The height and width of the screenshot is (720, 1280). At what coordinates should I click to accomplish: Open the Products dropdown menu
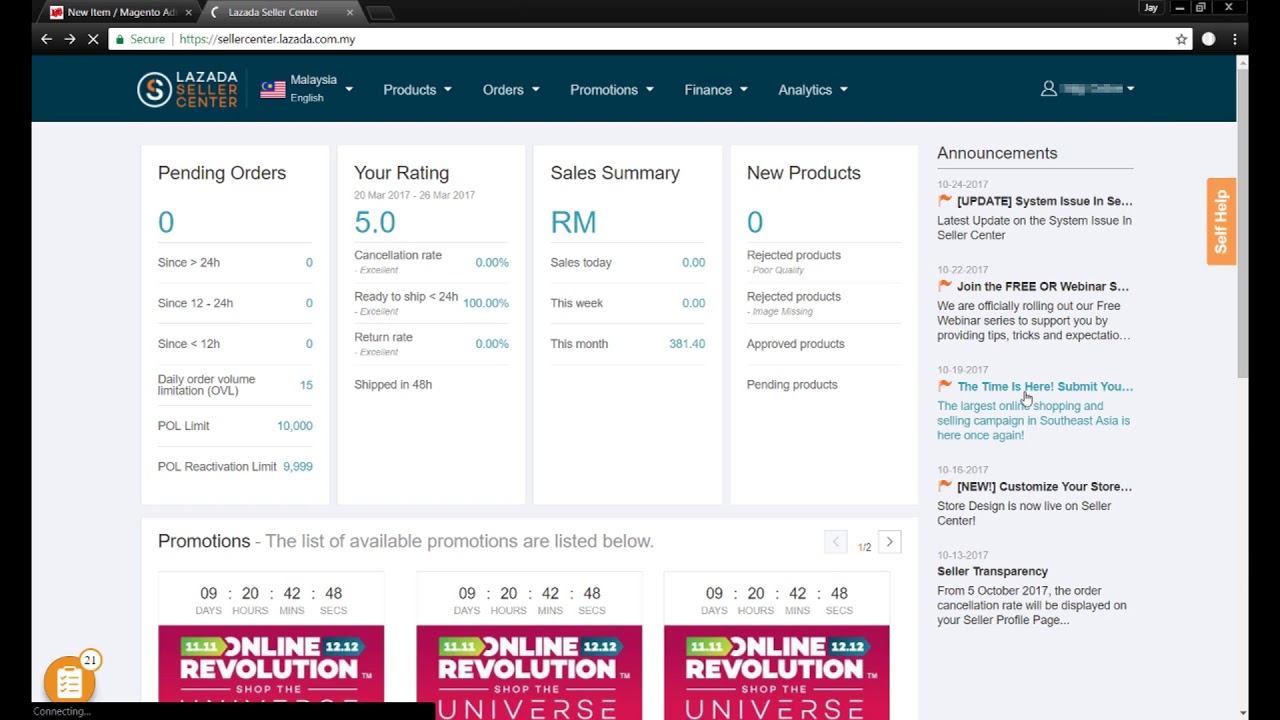417,90
